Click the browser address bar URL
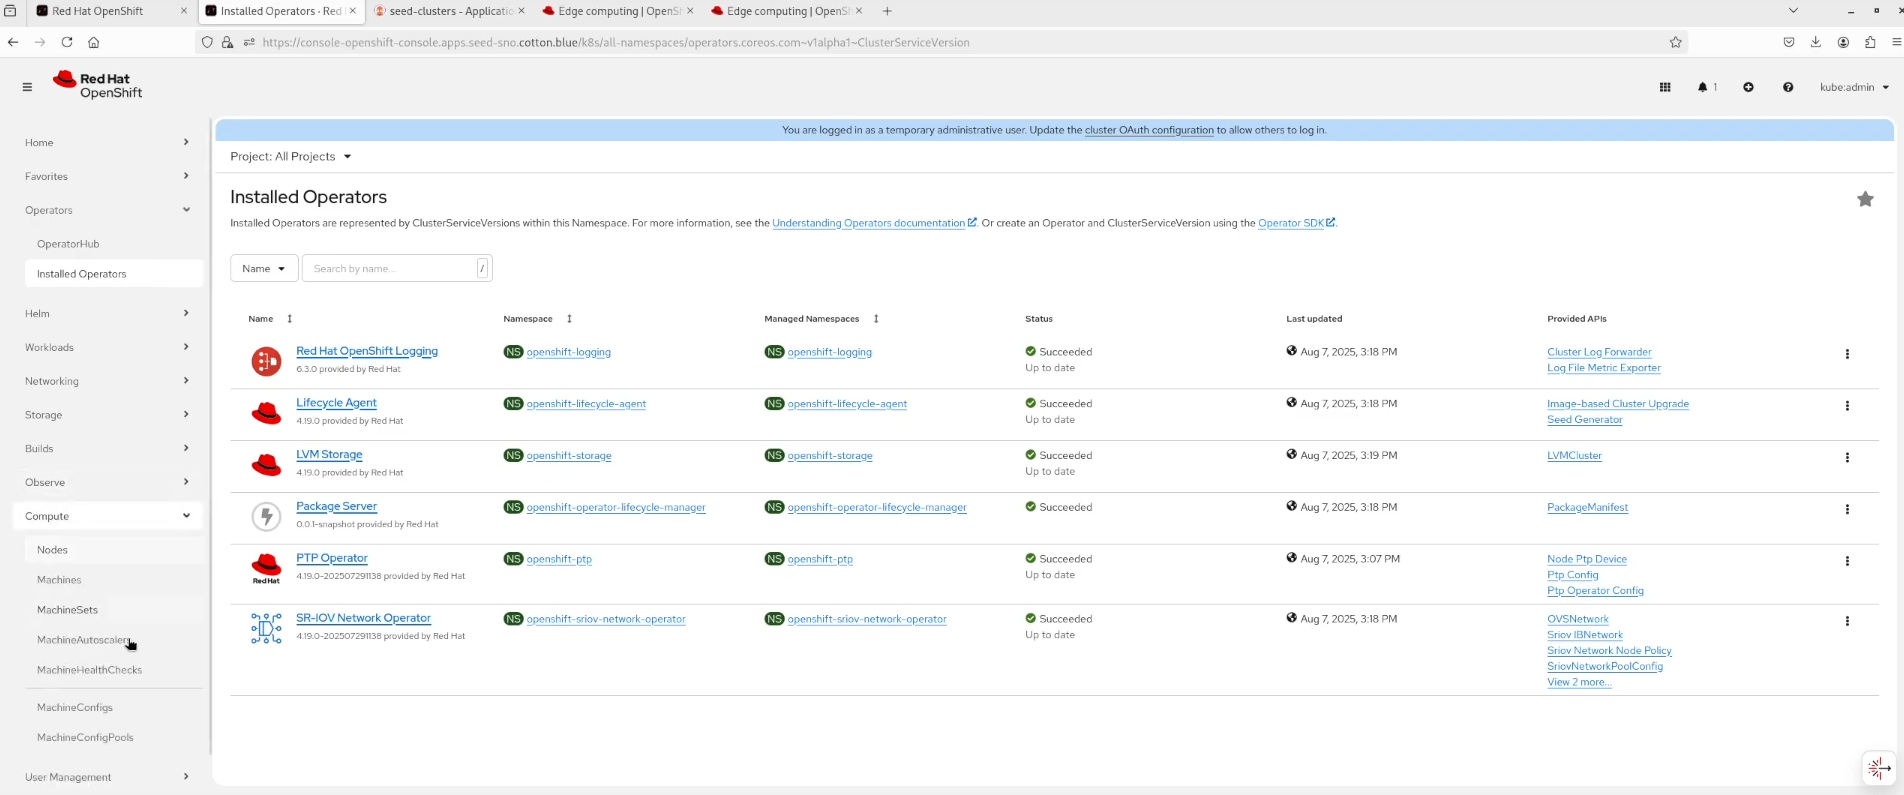 point(616,42)
